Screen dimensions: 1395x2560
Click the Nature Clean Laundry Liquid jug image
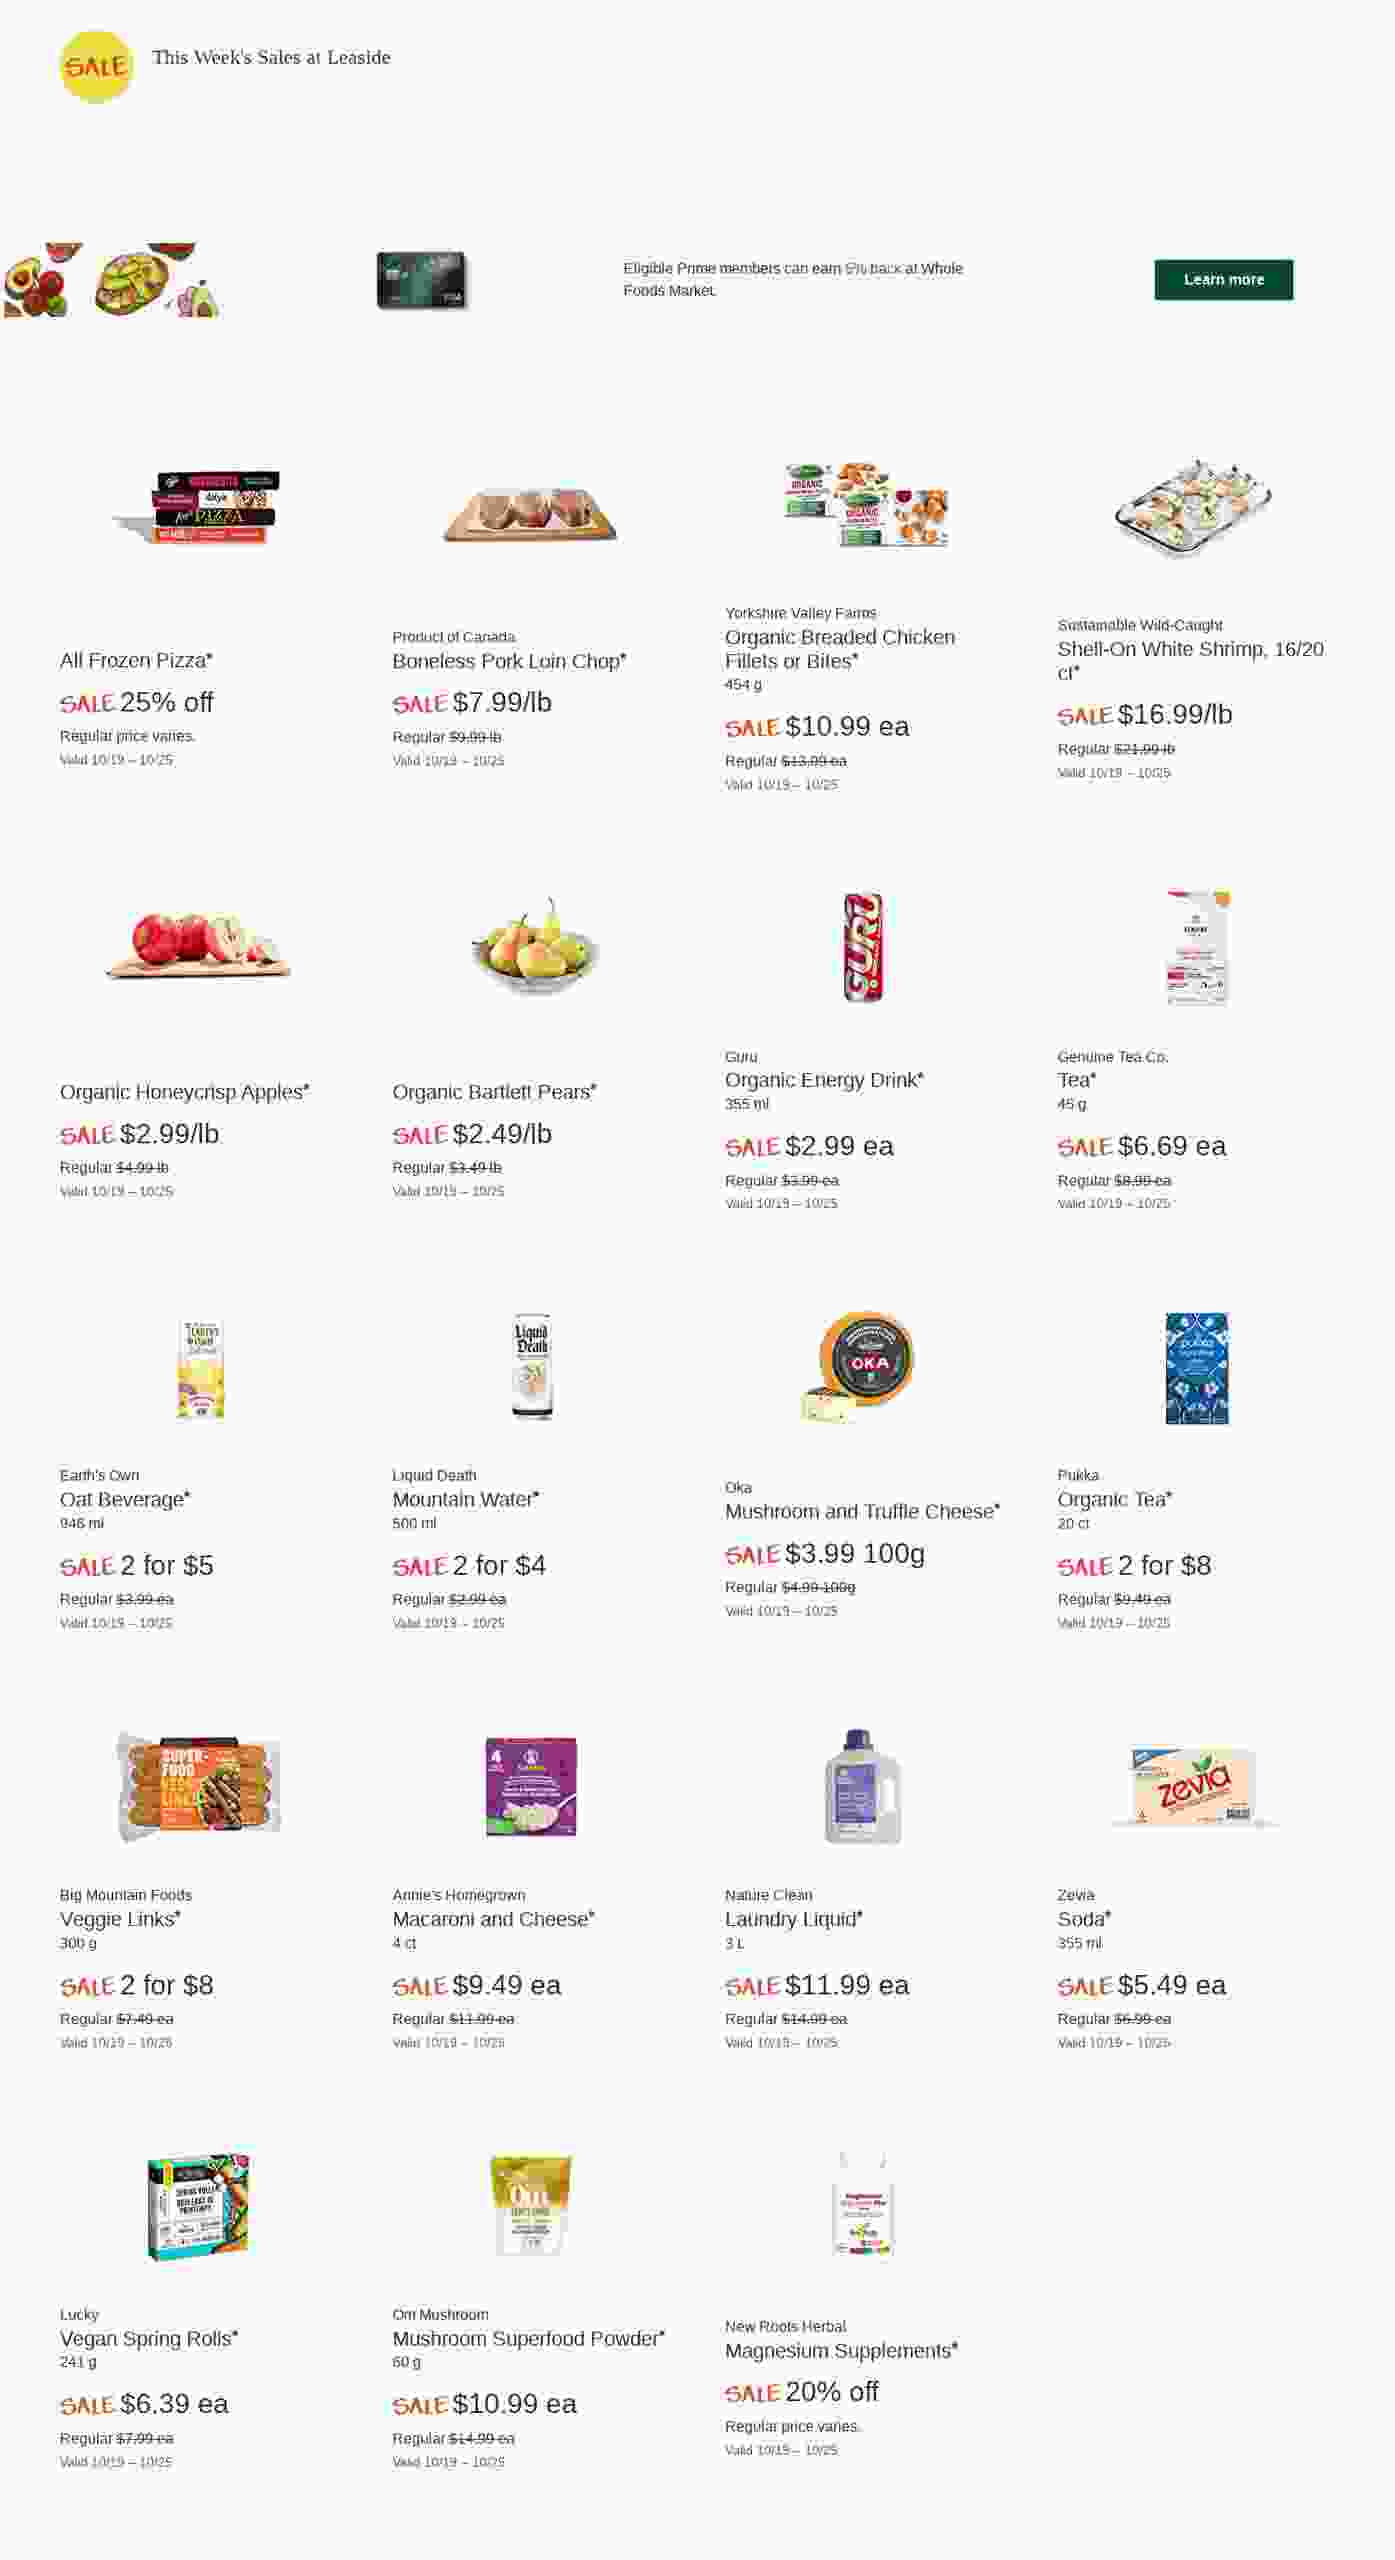pyautogui.click(x=862, y=1787)
